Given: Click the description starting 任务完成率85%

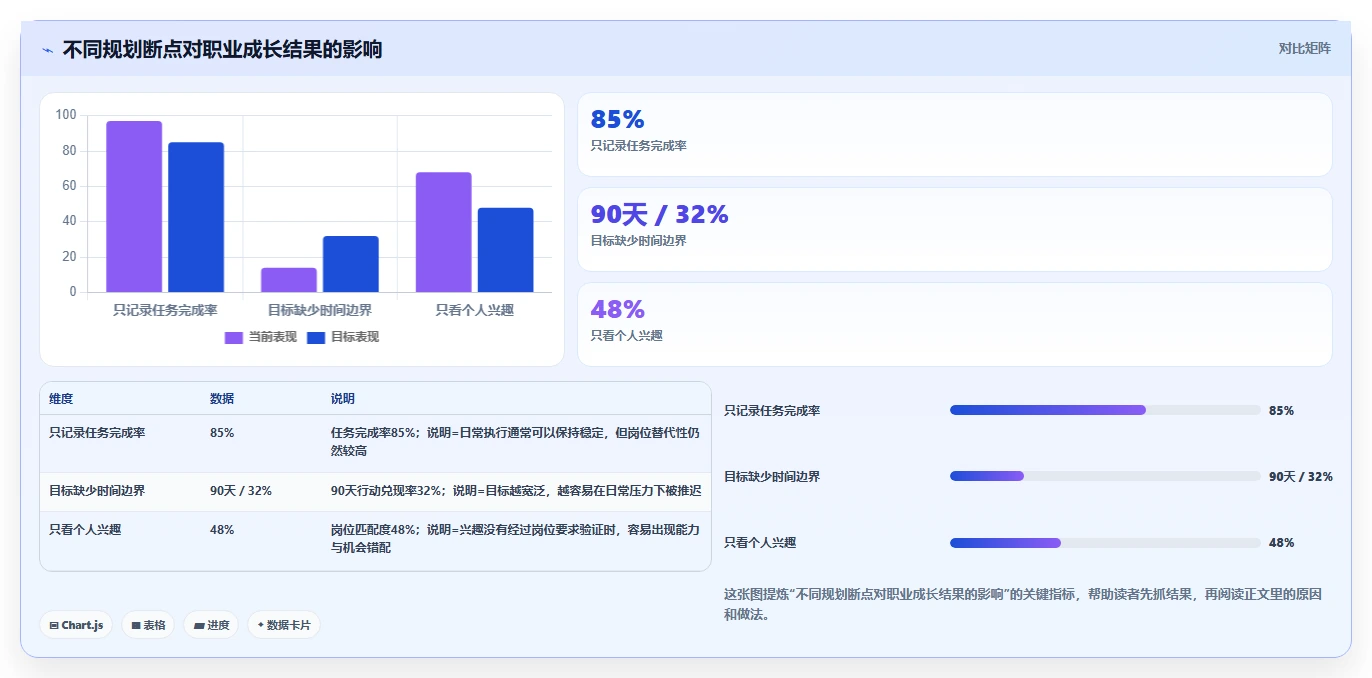Looking at the screenshot, I should coord(515,442).
